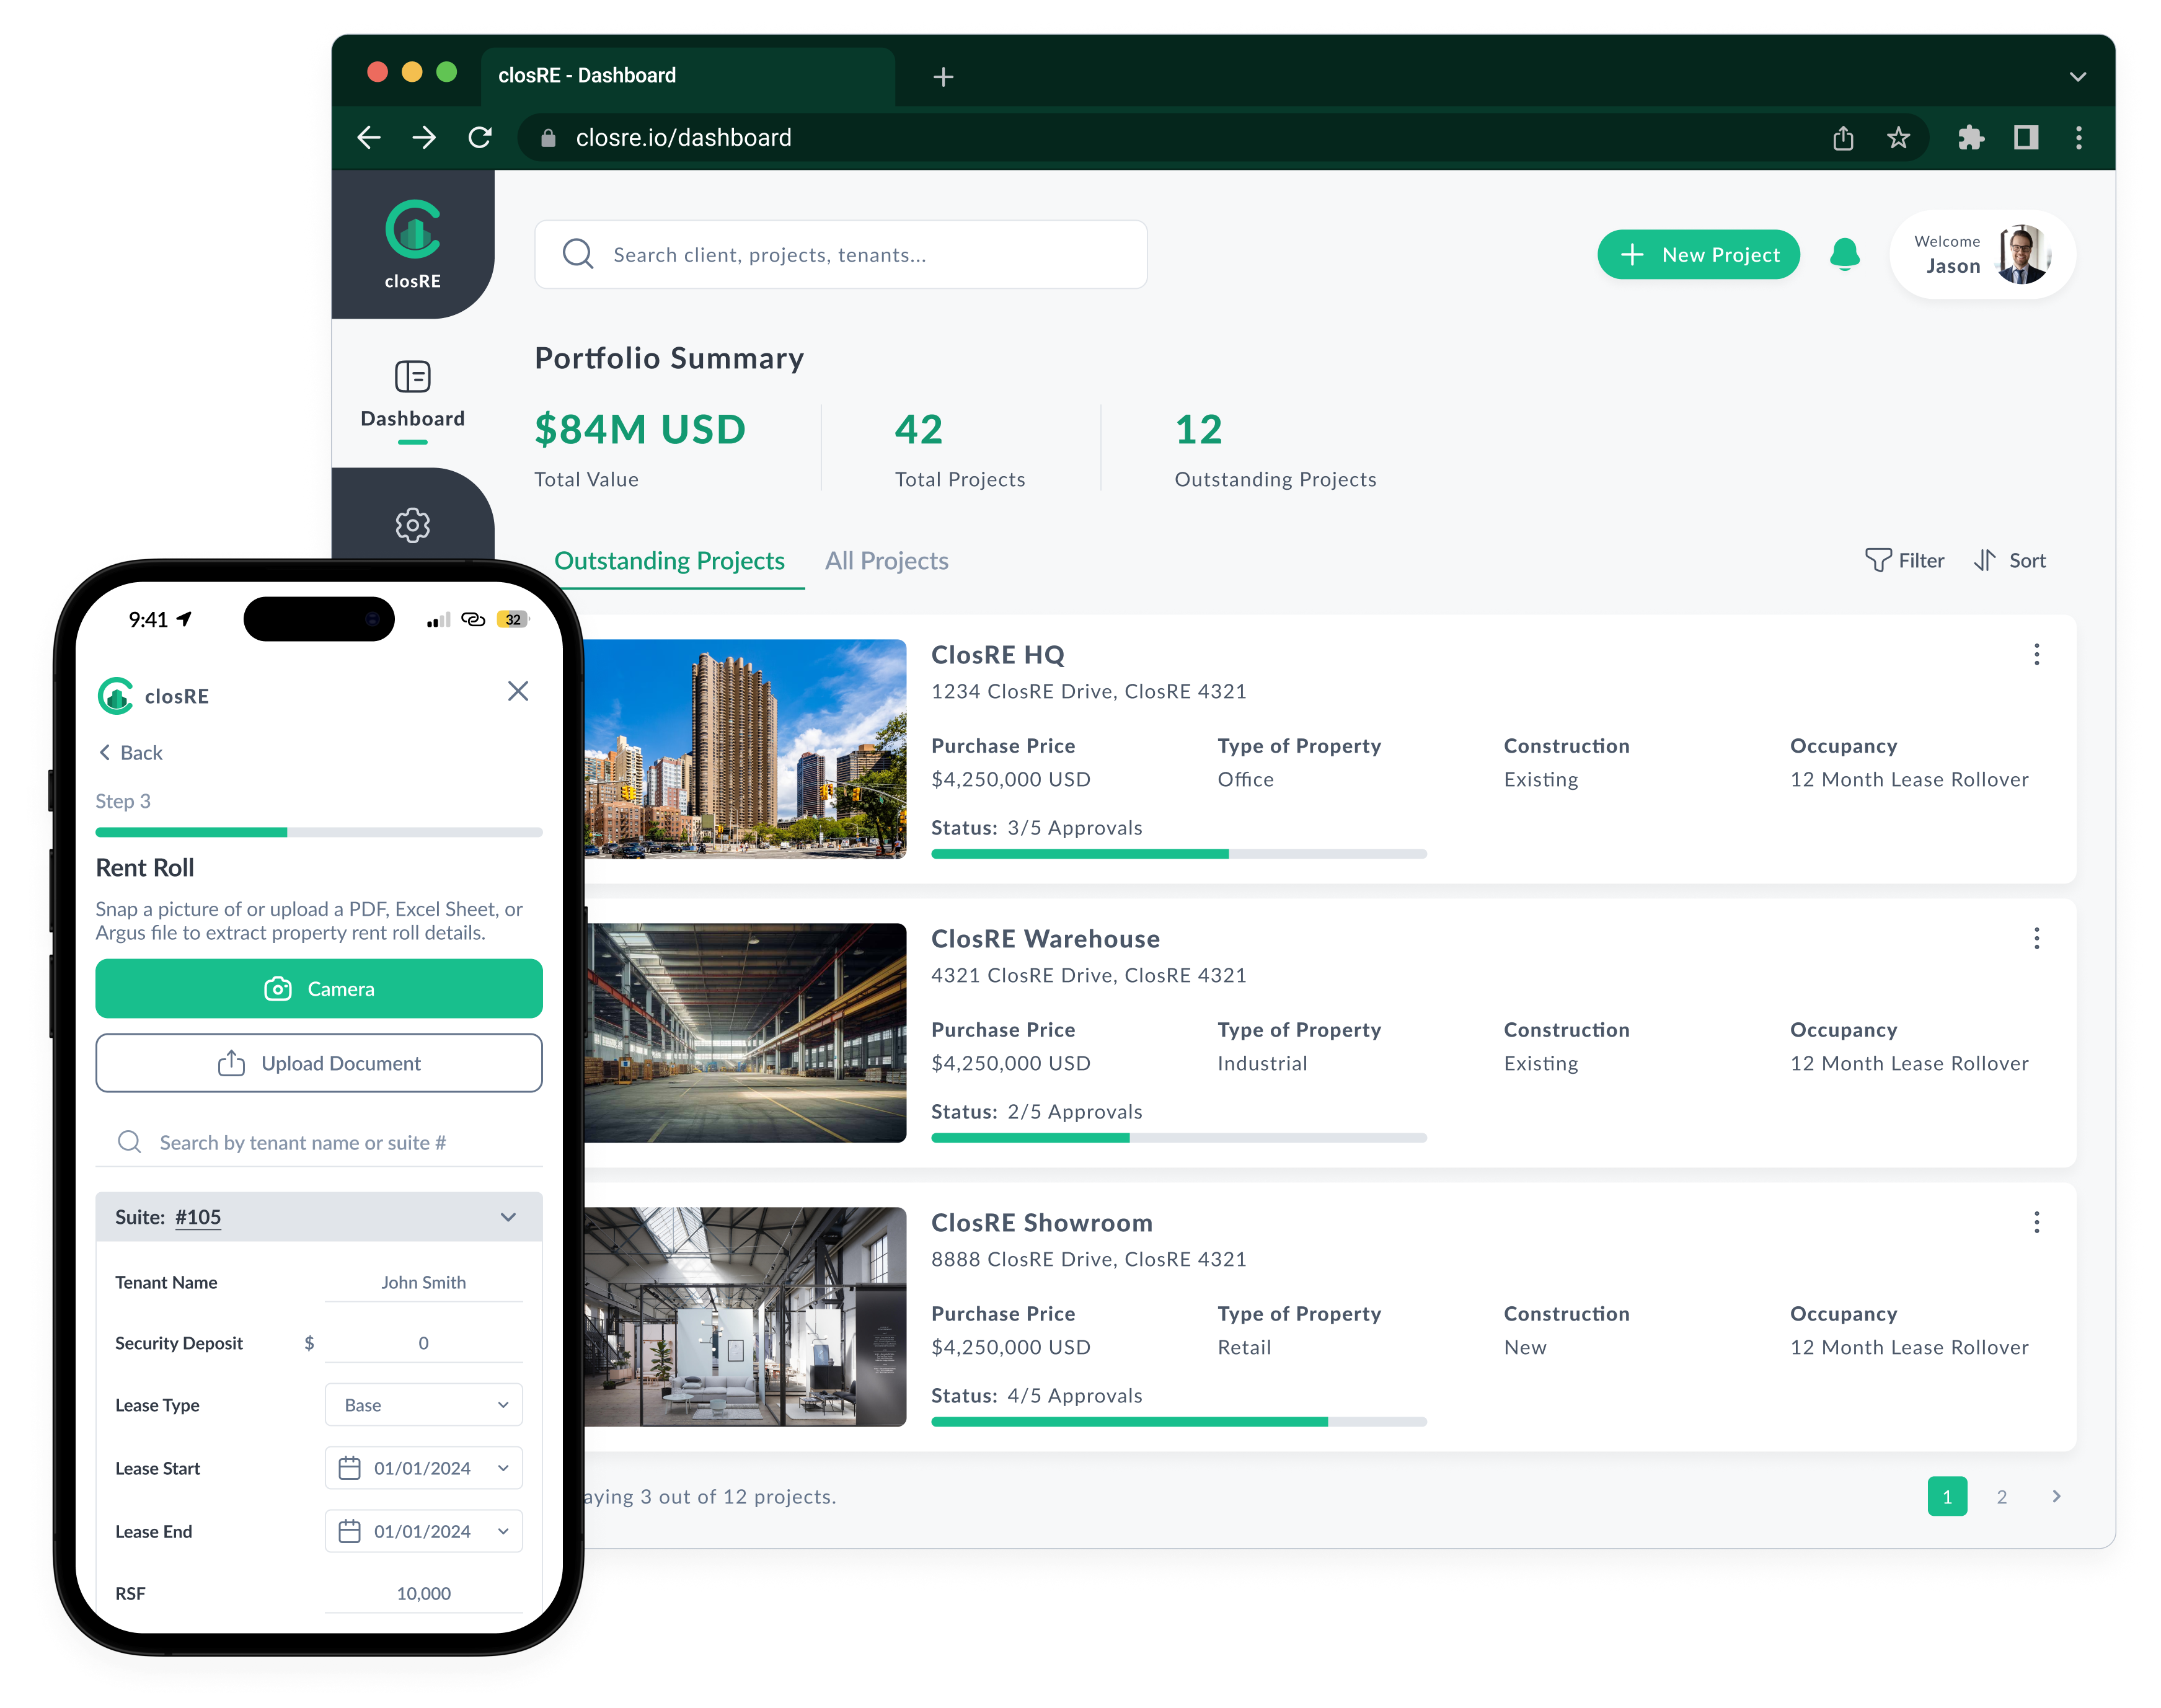The width and height of the screenshot is (2161, 1708).
Task: Tap the Upload Document button
Action: click(x=319, y=1063)
